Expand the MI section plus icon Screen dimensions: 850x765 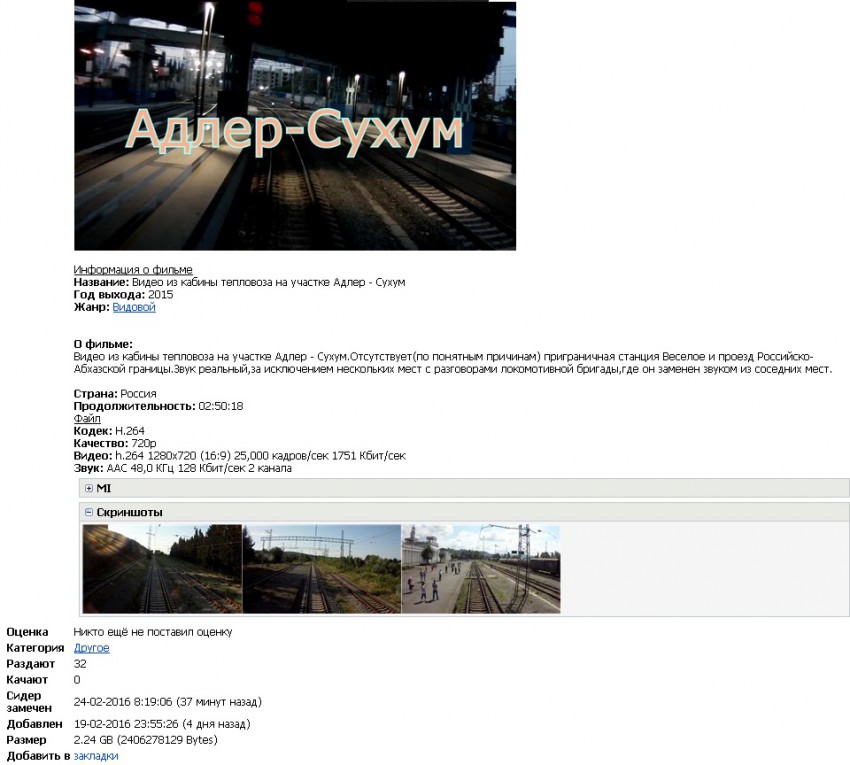point(89,488)
